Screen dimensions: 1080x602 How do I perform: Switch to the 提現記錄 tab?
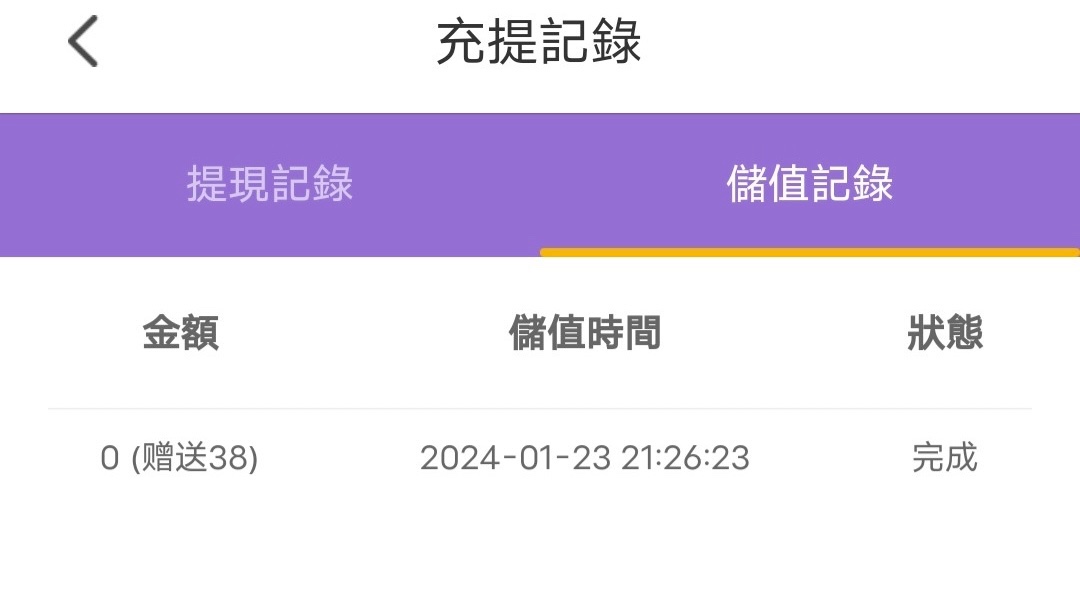(x=270, y=185)
